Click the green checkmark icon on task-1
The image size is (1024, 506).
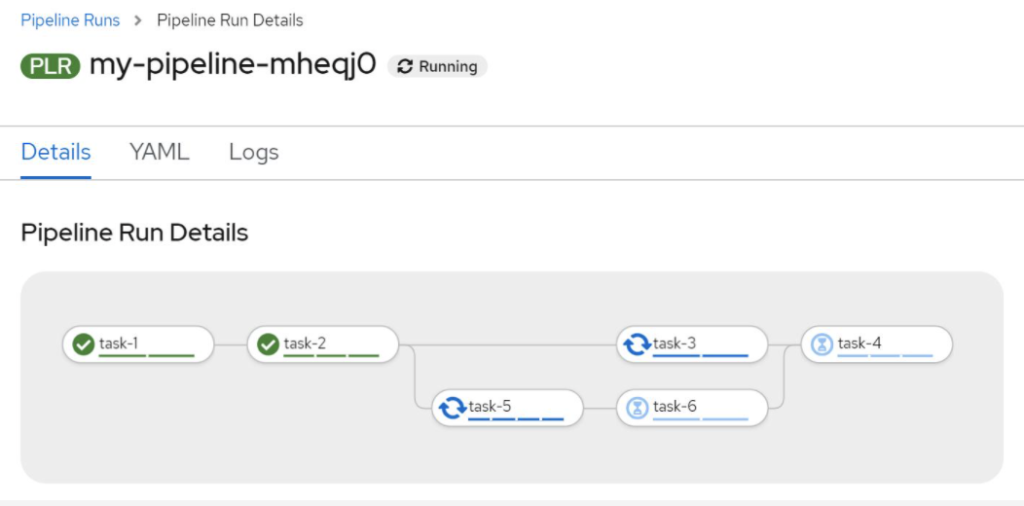click(x=84, y=344)
